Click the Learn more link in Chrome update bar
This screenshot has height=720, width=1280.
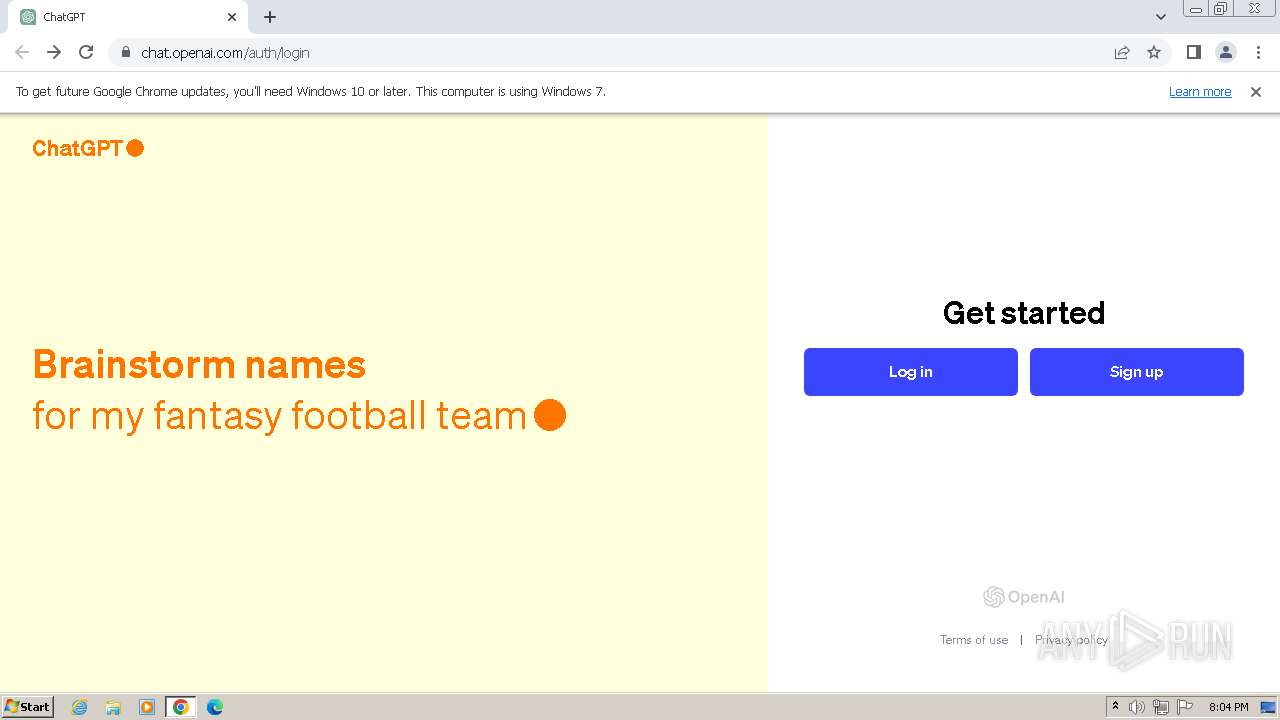pyautogui.click(x=1200, y=92)
